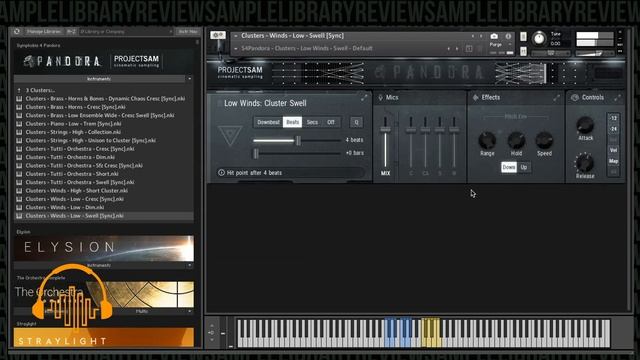Click previous instrument arrow in header
Screen dimensions: 640x360
point(473,36)
